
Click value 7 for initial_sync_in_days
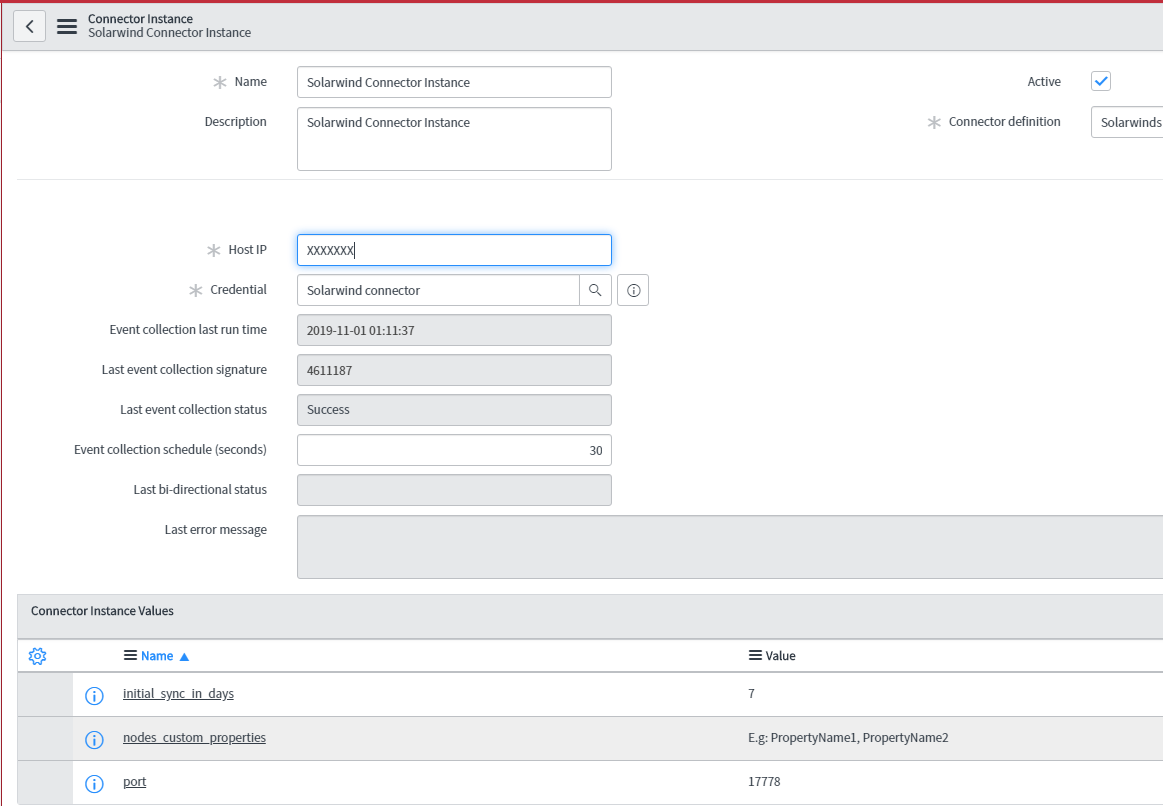pyautogui.click(x=751, y=693)
